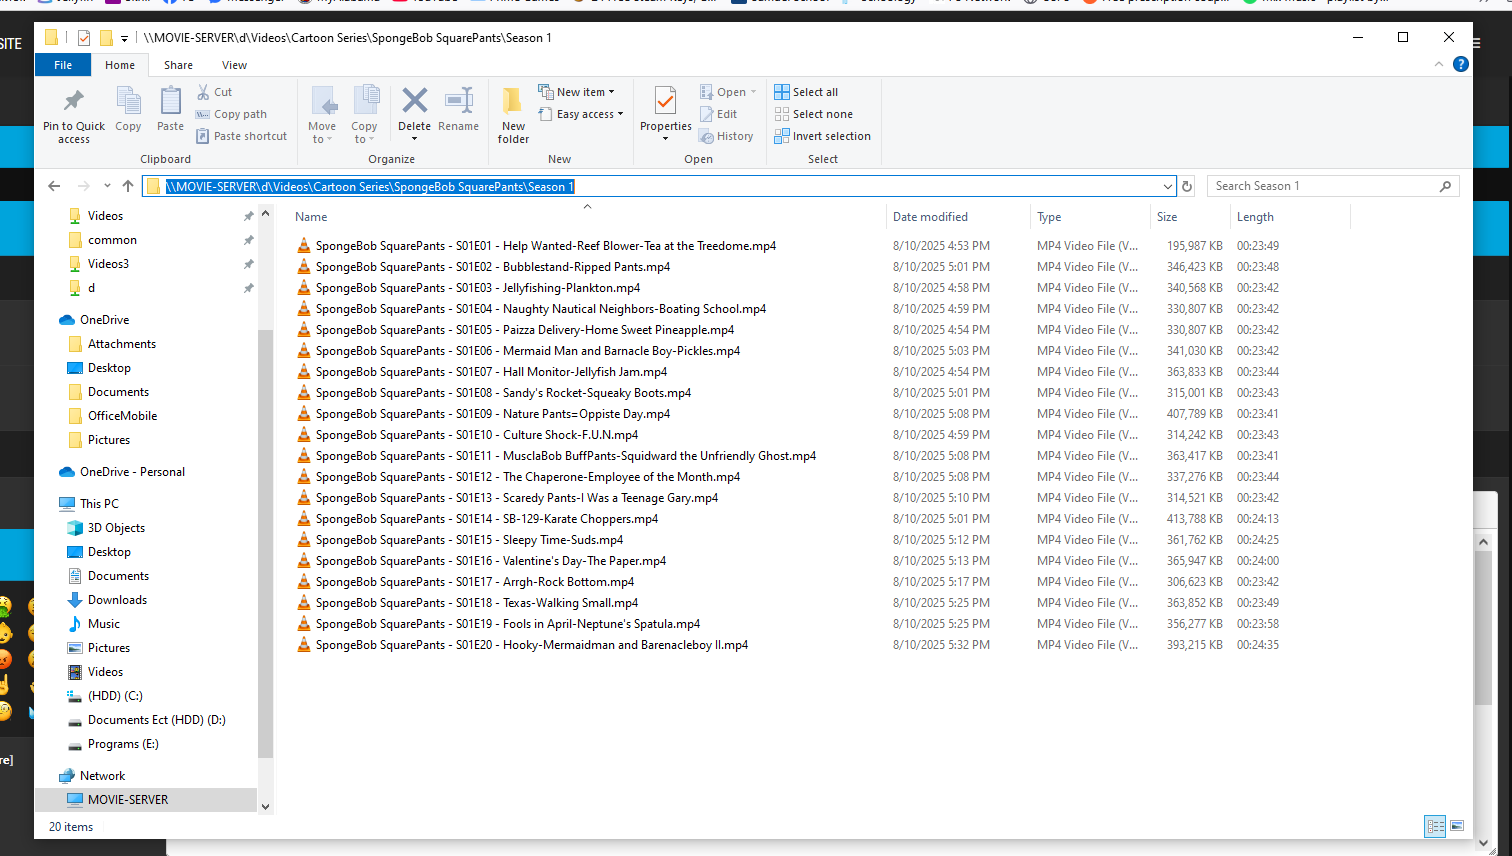
Task: Expand the New item dropdown
Action: (577, 92)
